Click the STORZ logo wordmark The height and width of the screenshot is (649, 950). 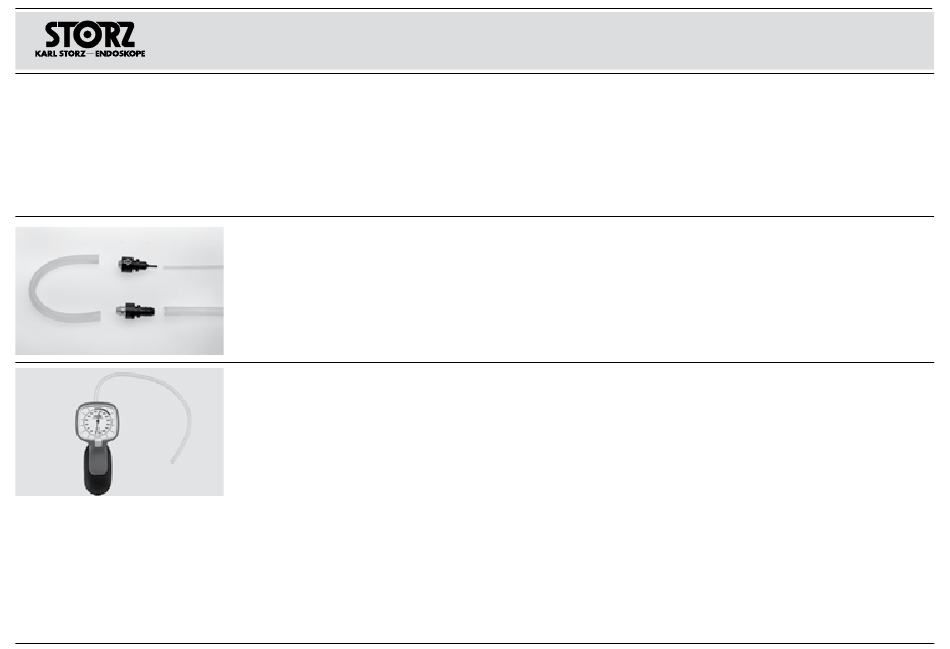pyautogui.click(x=90, y=35)
